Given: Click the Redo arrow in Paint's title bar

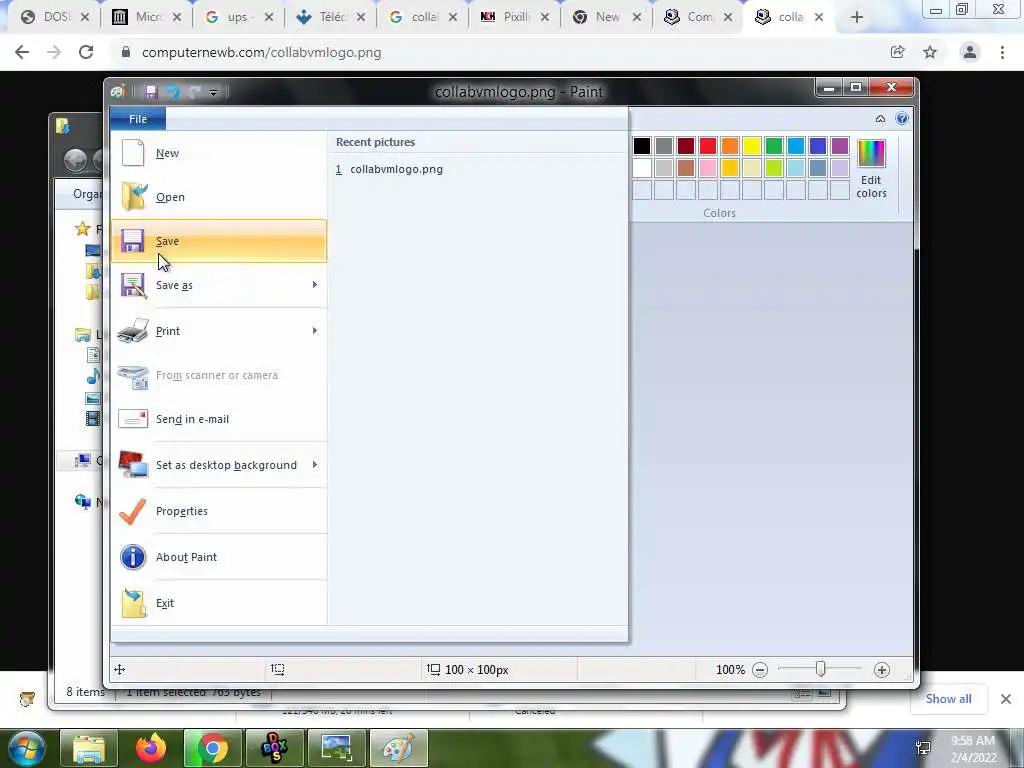Looking at the screenshot, I should coord(195,92).
